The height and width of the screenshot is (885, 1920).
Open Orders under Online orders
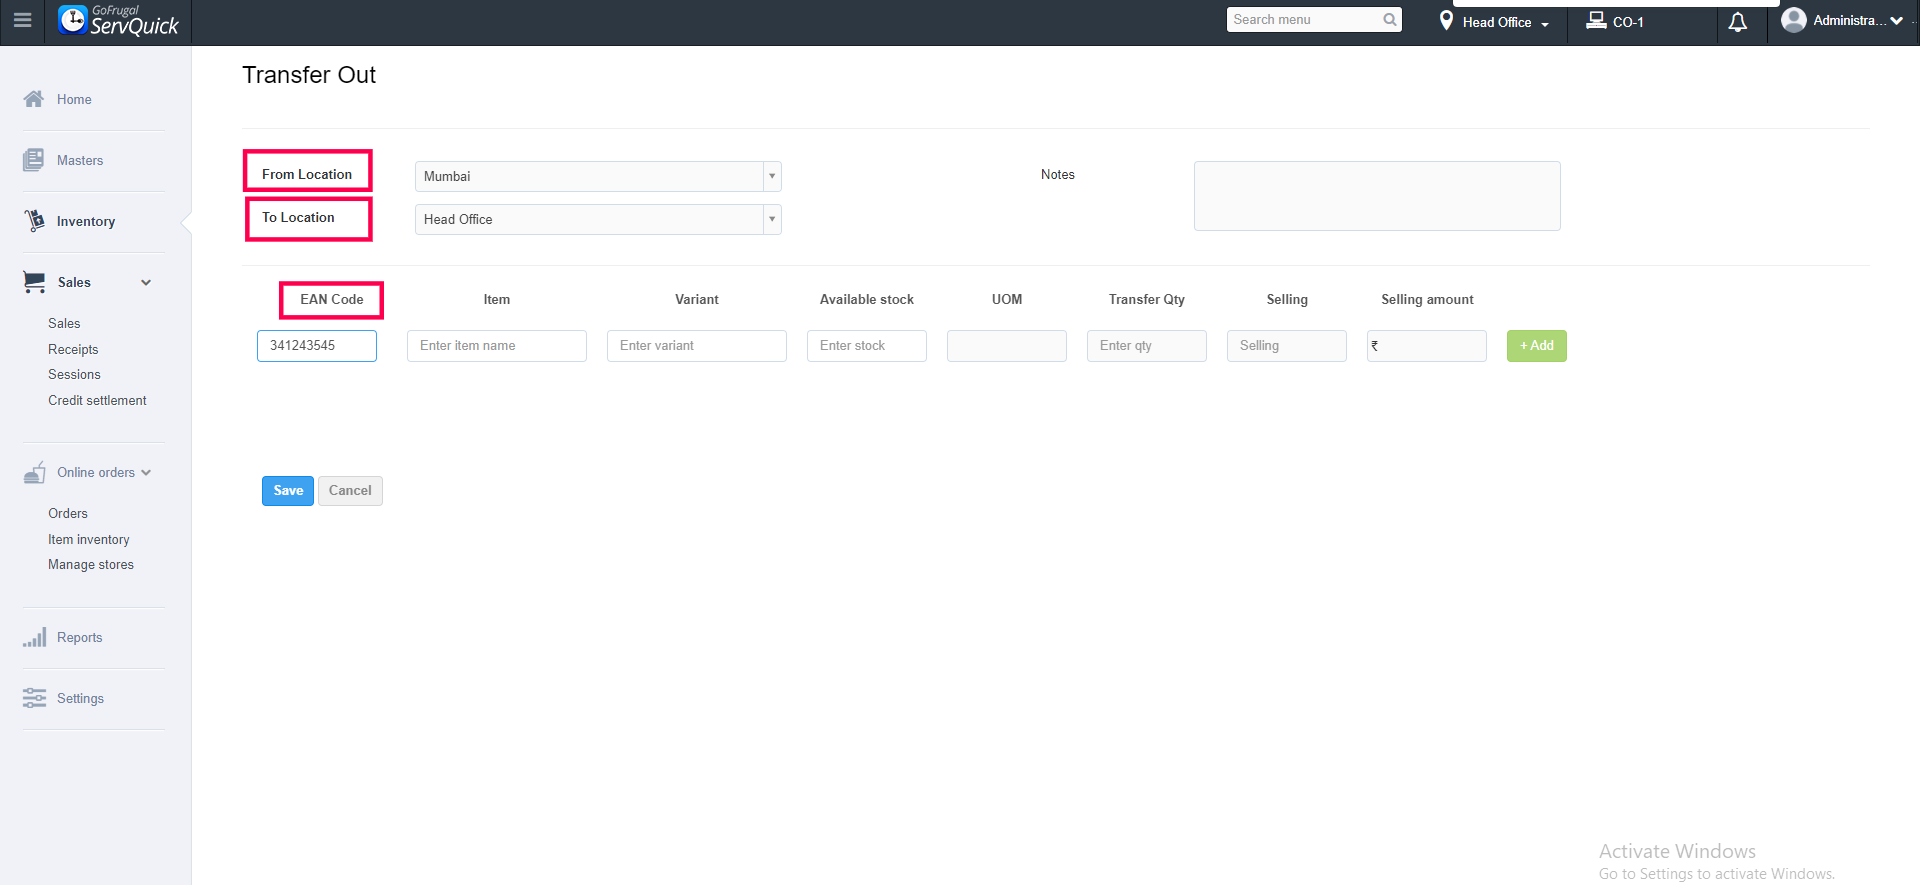click(x=68, y=513)
